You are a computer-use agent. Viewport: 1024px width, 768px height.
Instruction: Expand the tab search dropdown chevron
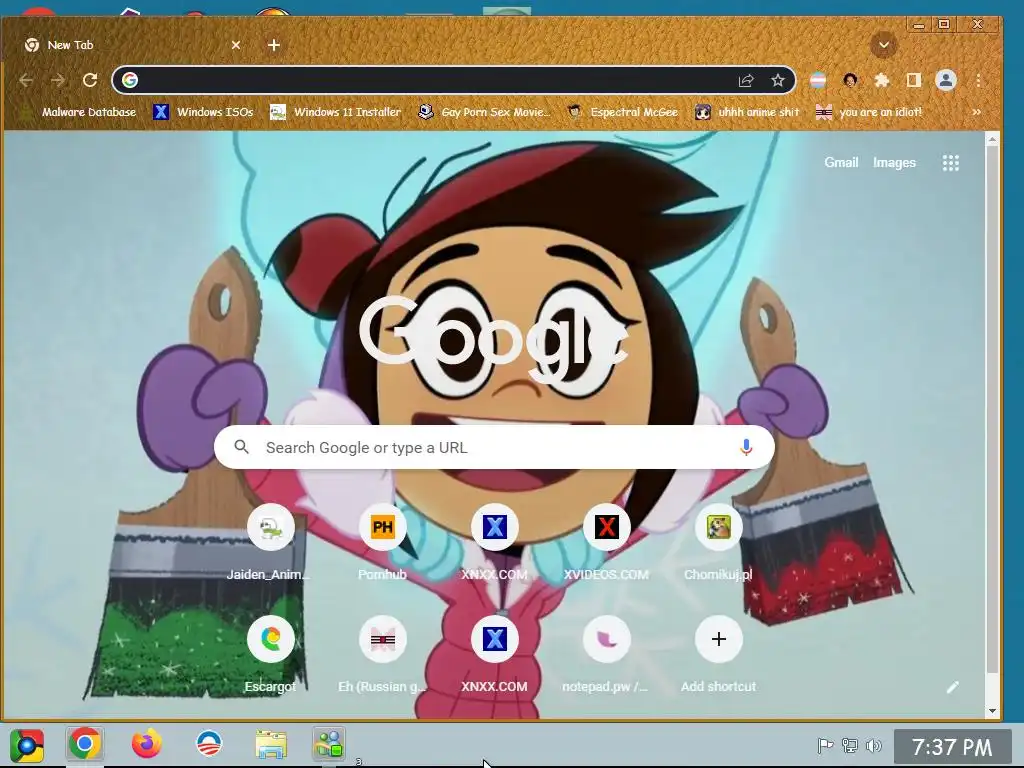884,45
